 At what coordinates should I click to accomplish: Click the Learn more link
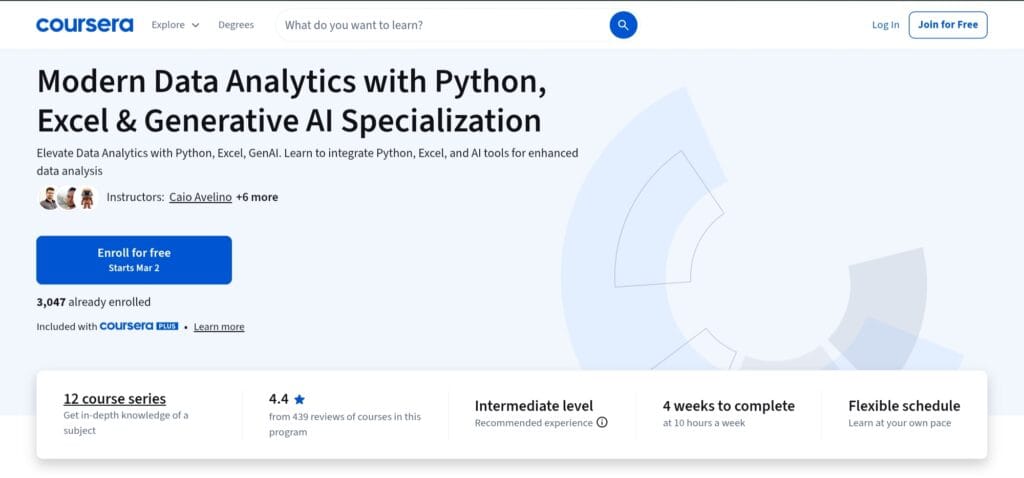tap(219, 327)
